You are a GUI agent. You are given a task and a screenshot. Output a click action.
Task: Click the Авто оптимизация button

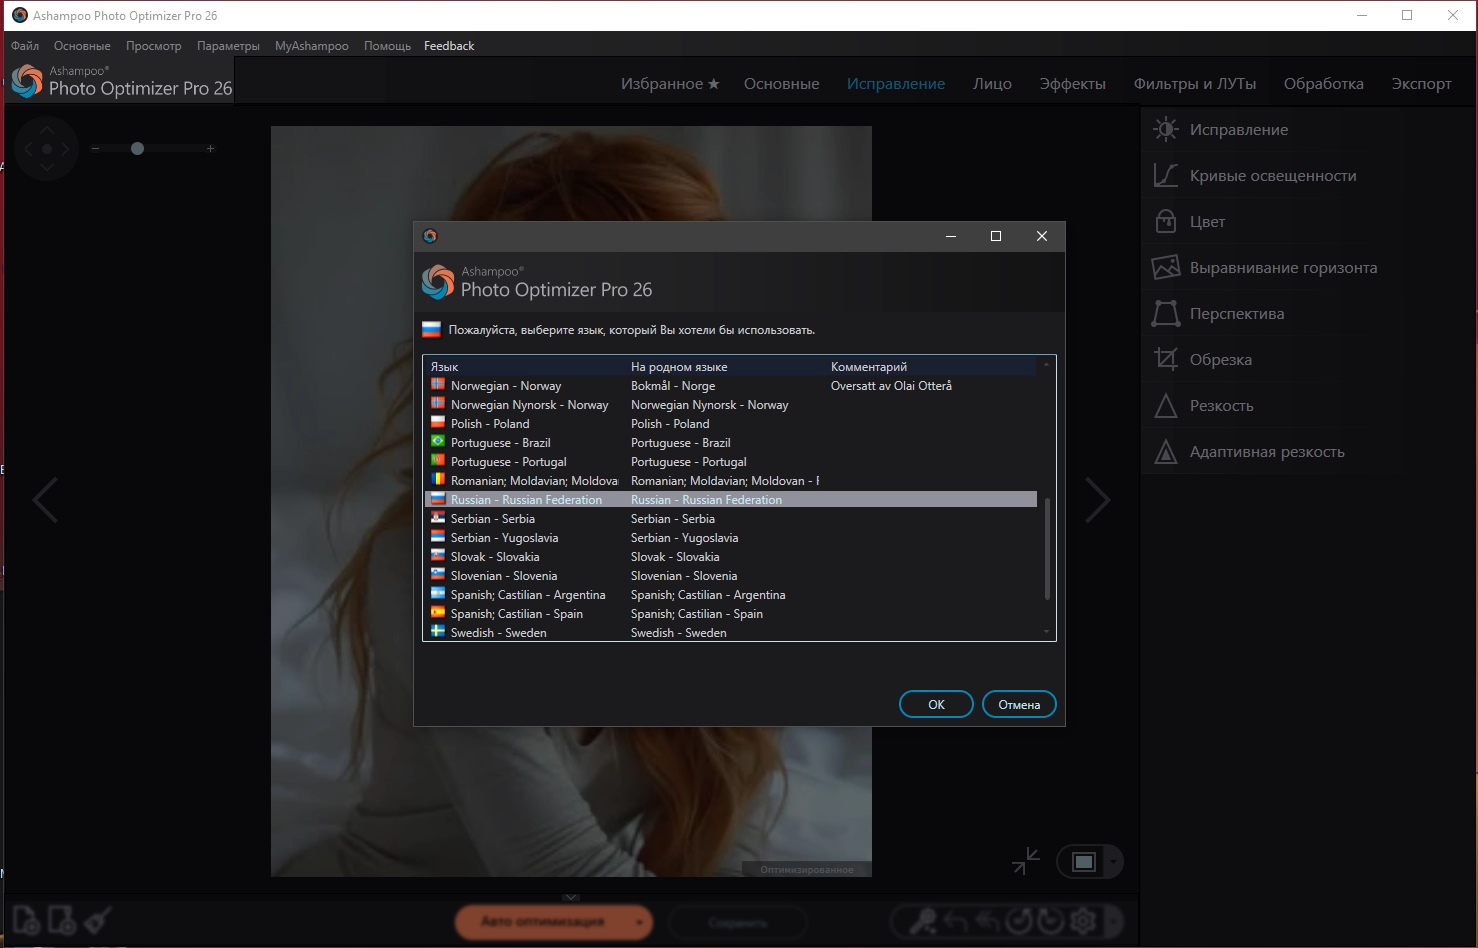coord(542,922)
